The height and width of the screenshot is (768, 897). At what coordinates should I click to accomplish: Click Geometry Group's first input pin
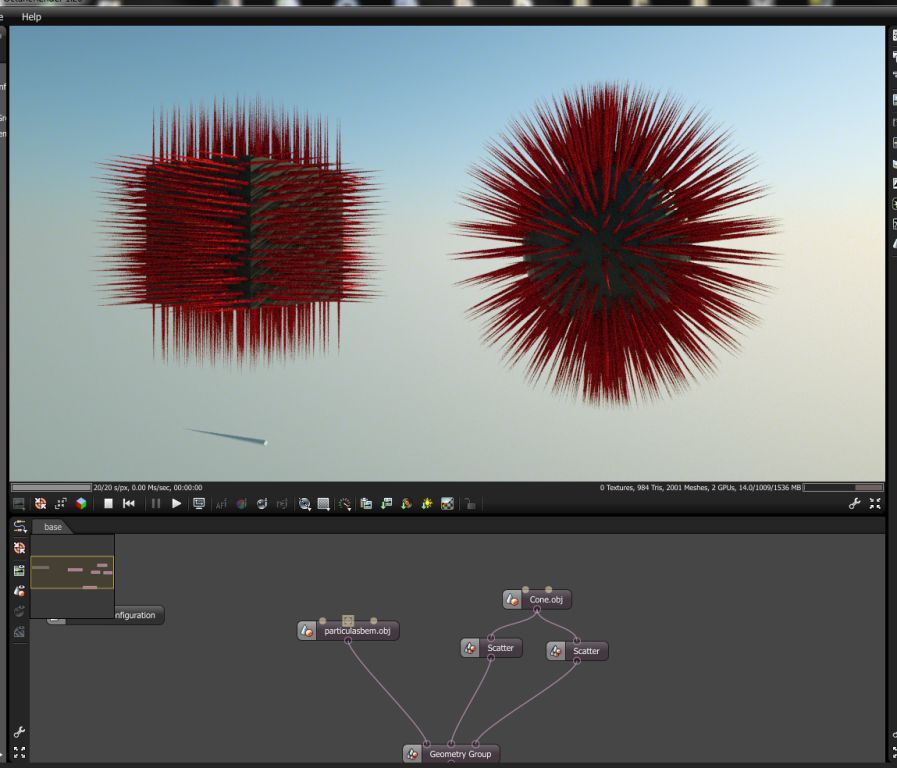pos(427,744)
